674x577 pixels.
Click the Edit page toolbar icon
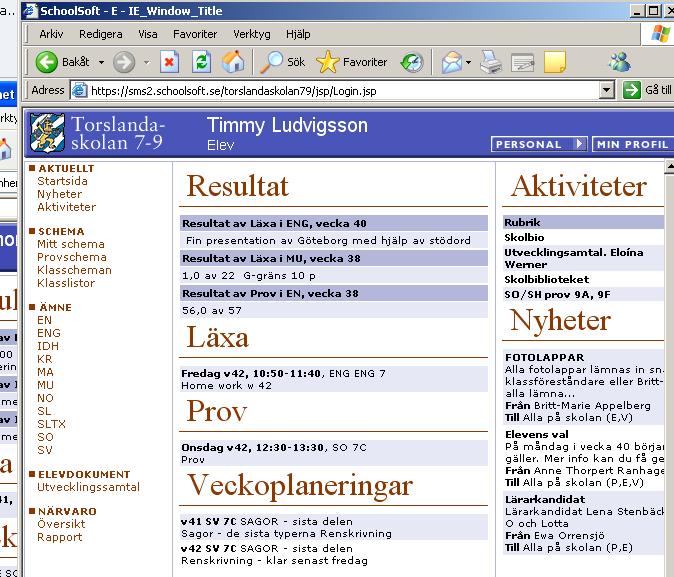(x=523, y=63)
